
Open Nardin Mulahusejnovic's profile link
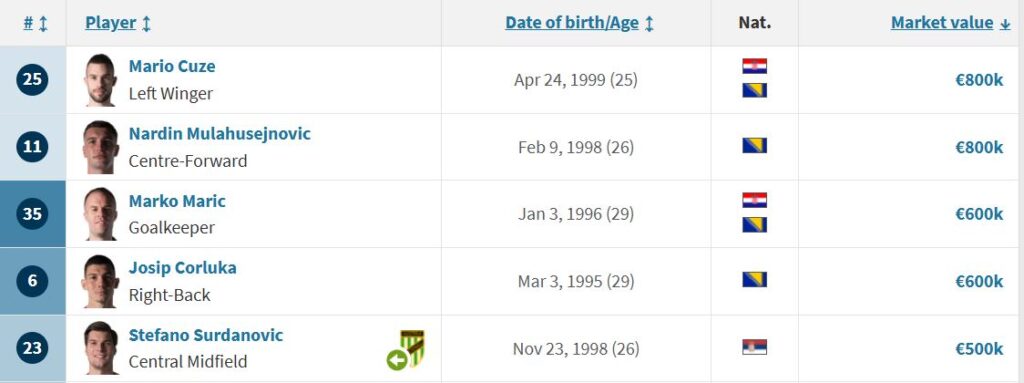pos(219,134)
